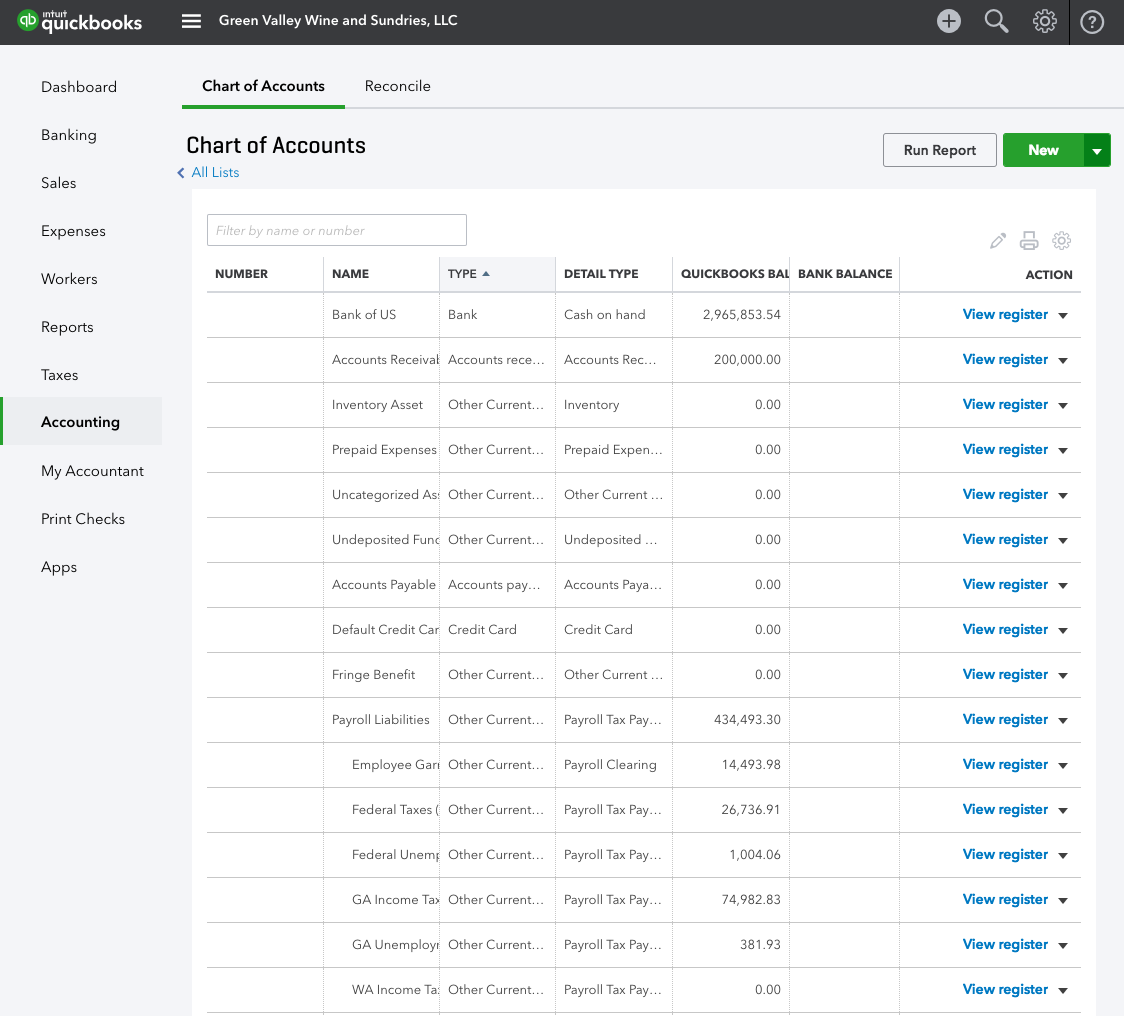The image size is (1124, 1016).
Task: View register for Accounts Receivable
Action: (x=1005, y=360)
